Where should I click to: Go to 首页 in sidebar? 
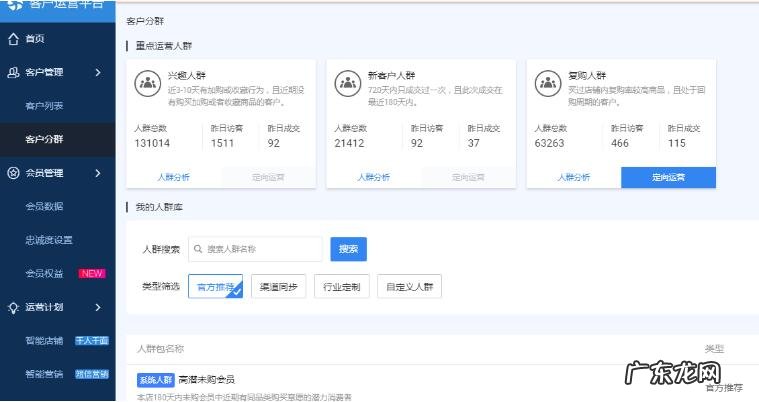(35, 39)
